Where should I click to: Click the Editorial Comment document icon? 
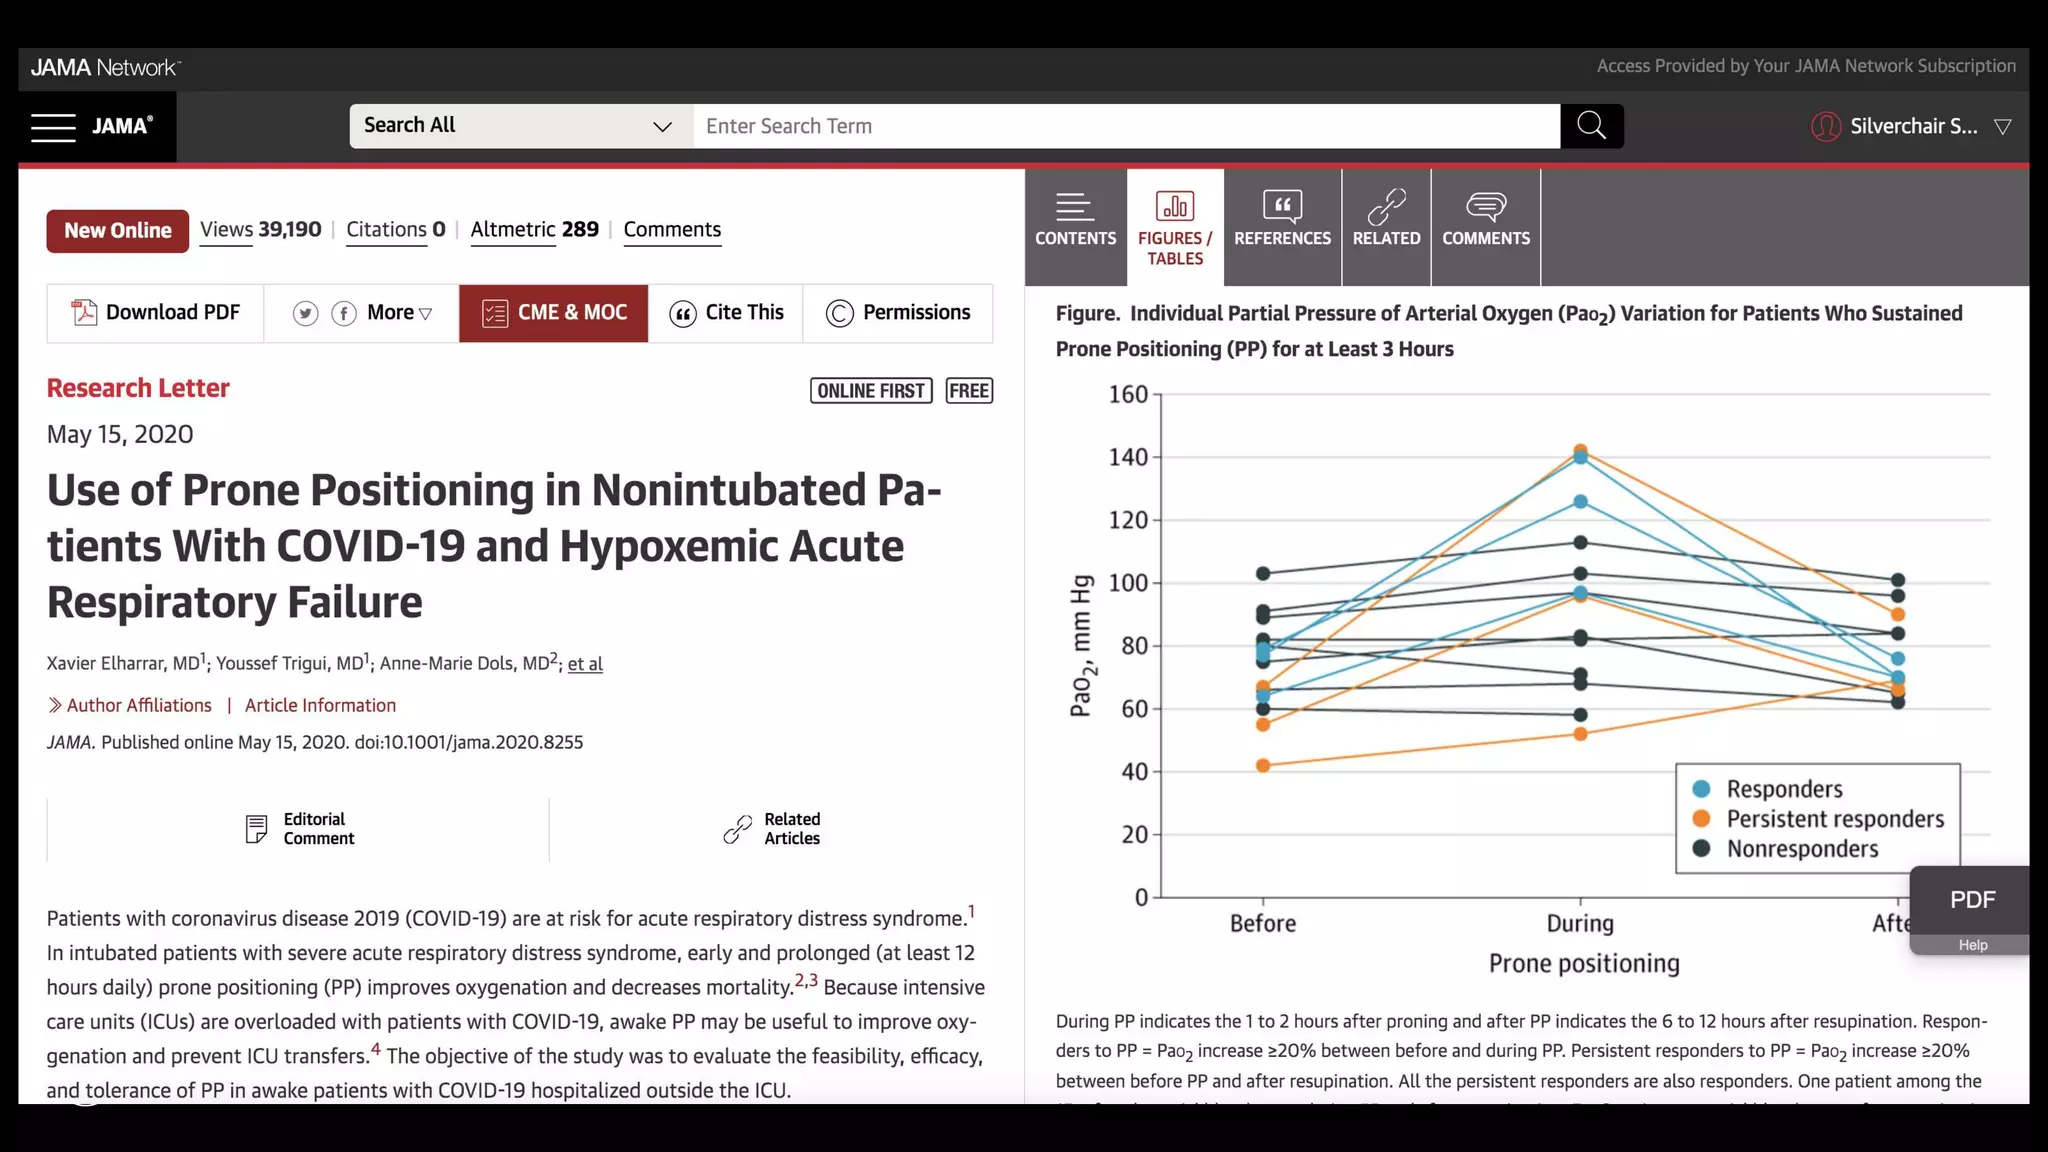coord(257,829)
